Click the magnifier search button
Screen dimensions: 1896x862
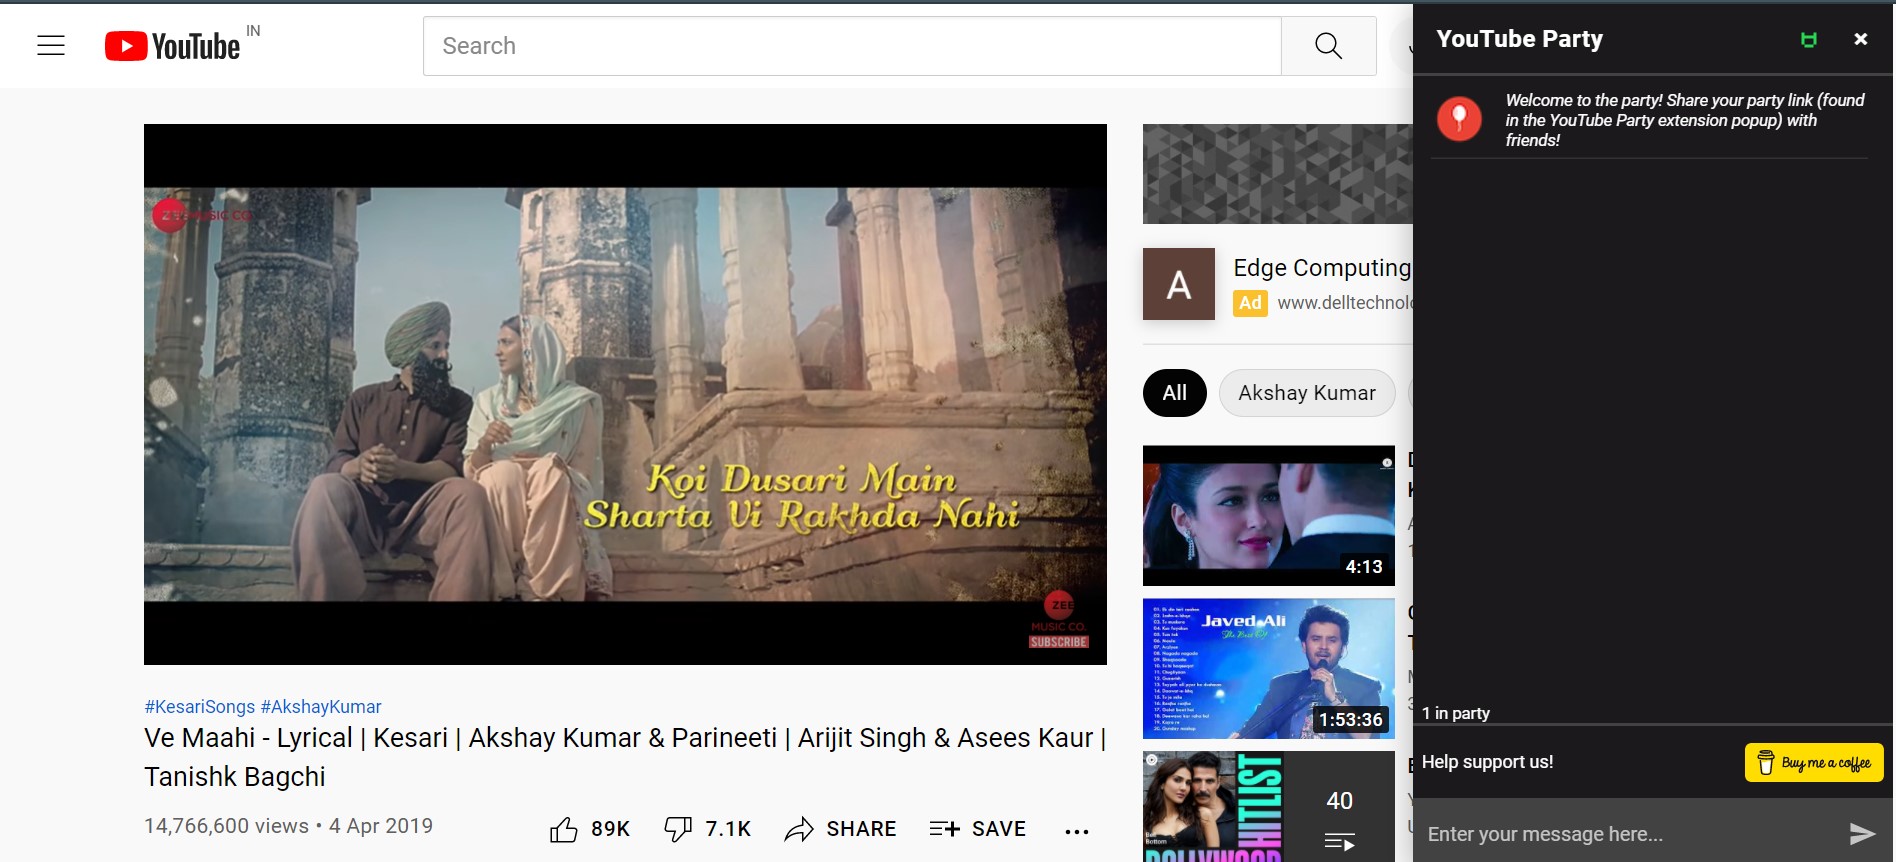pyautogui.click(x=1328, y=46)
